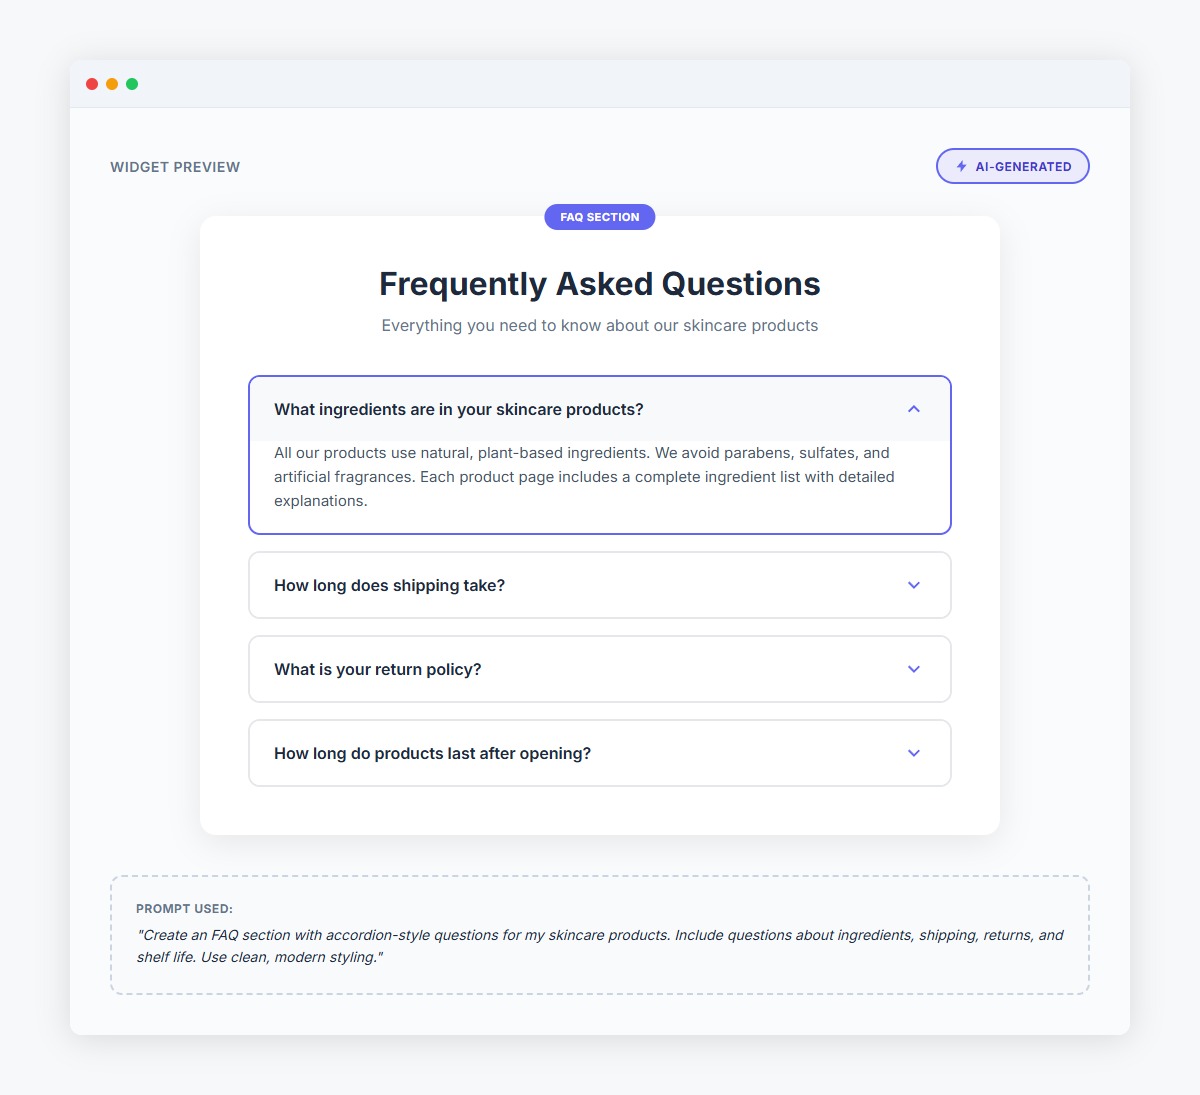The height and width of the screenshot is (1095, 1200).
Task: Click the yellow traffic light dot
Action: coord(112,83)
